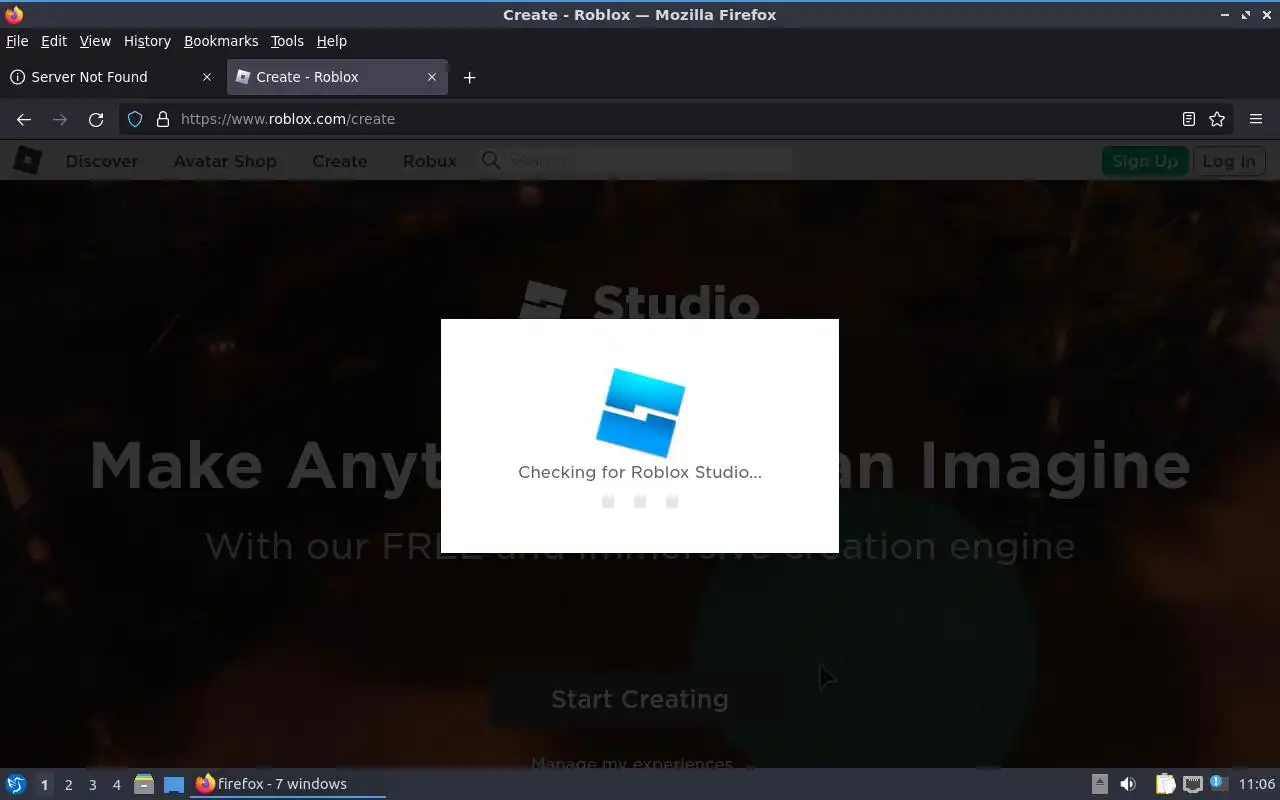
Task: Click the Log In button
Action: tap(1229, 161)
